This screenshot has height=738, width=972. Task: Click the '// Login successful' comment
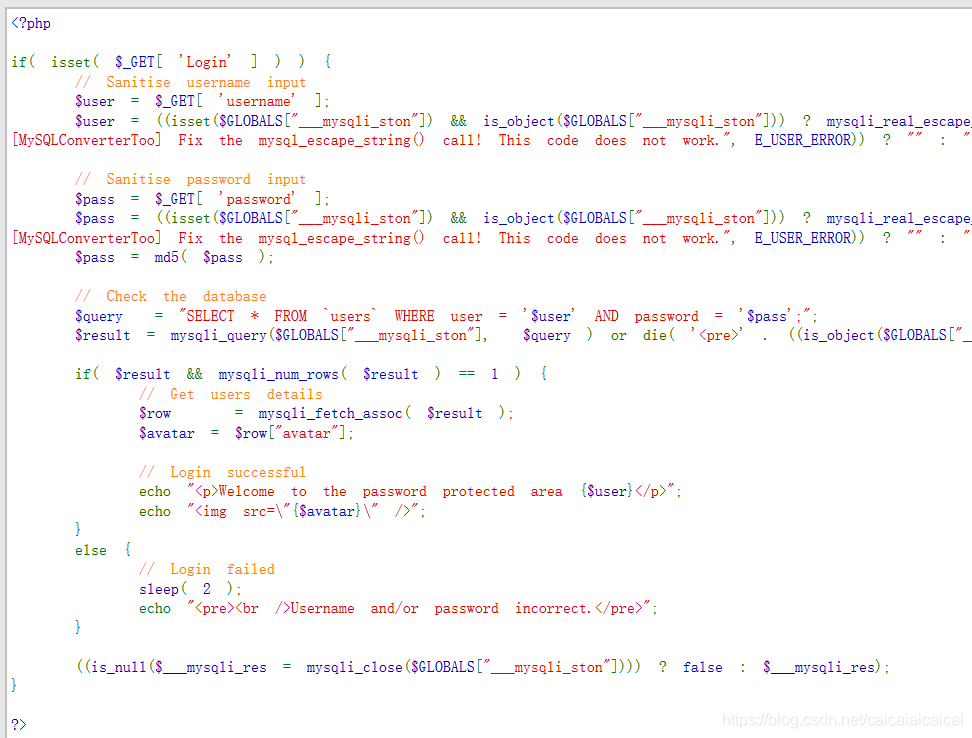point(223,472)
